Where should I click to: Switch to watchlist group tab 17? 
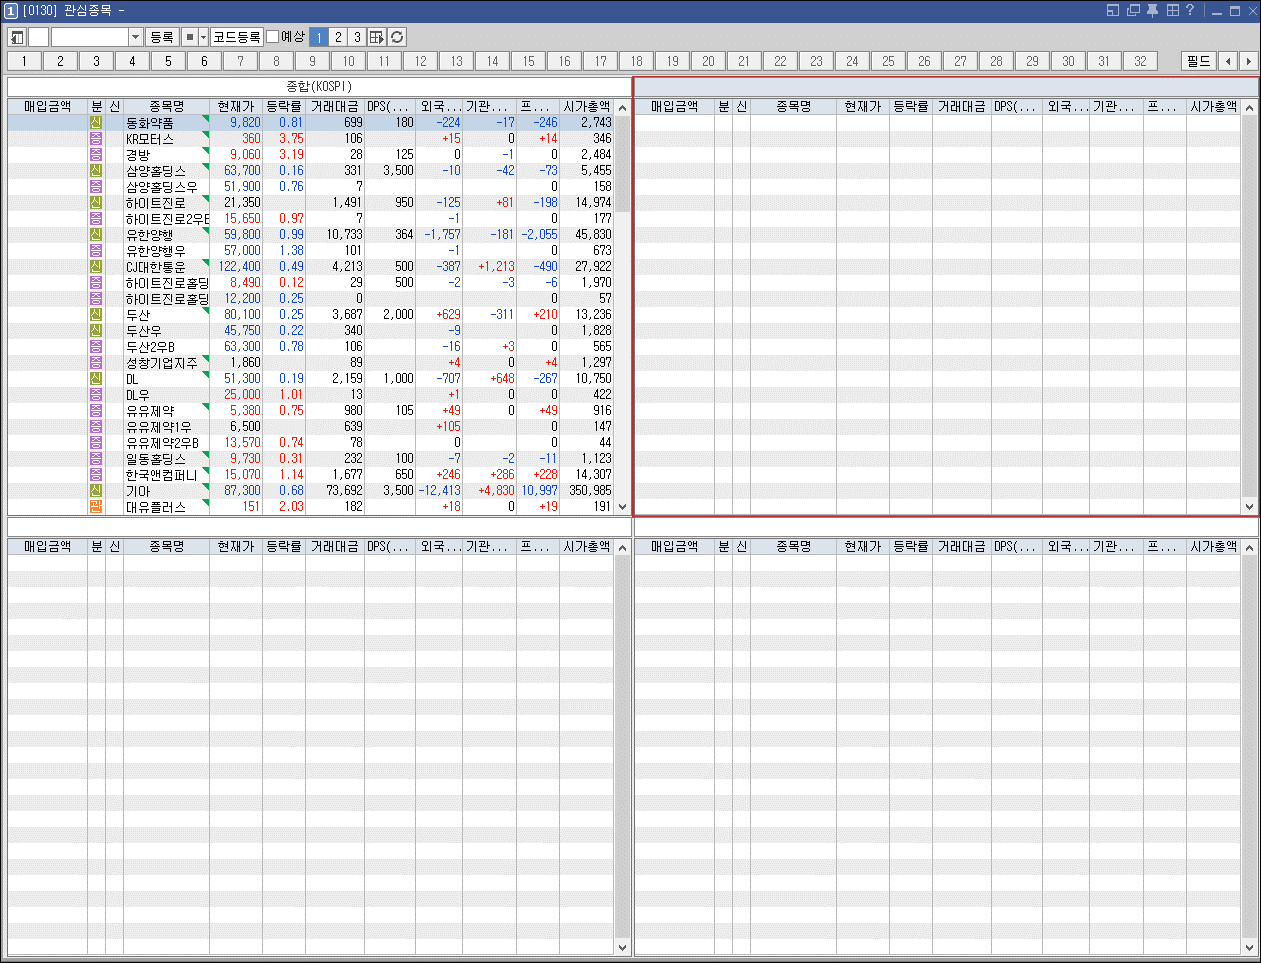pyautogui.click(x=600, y=61)
